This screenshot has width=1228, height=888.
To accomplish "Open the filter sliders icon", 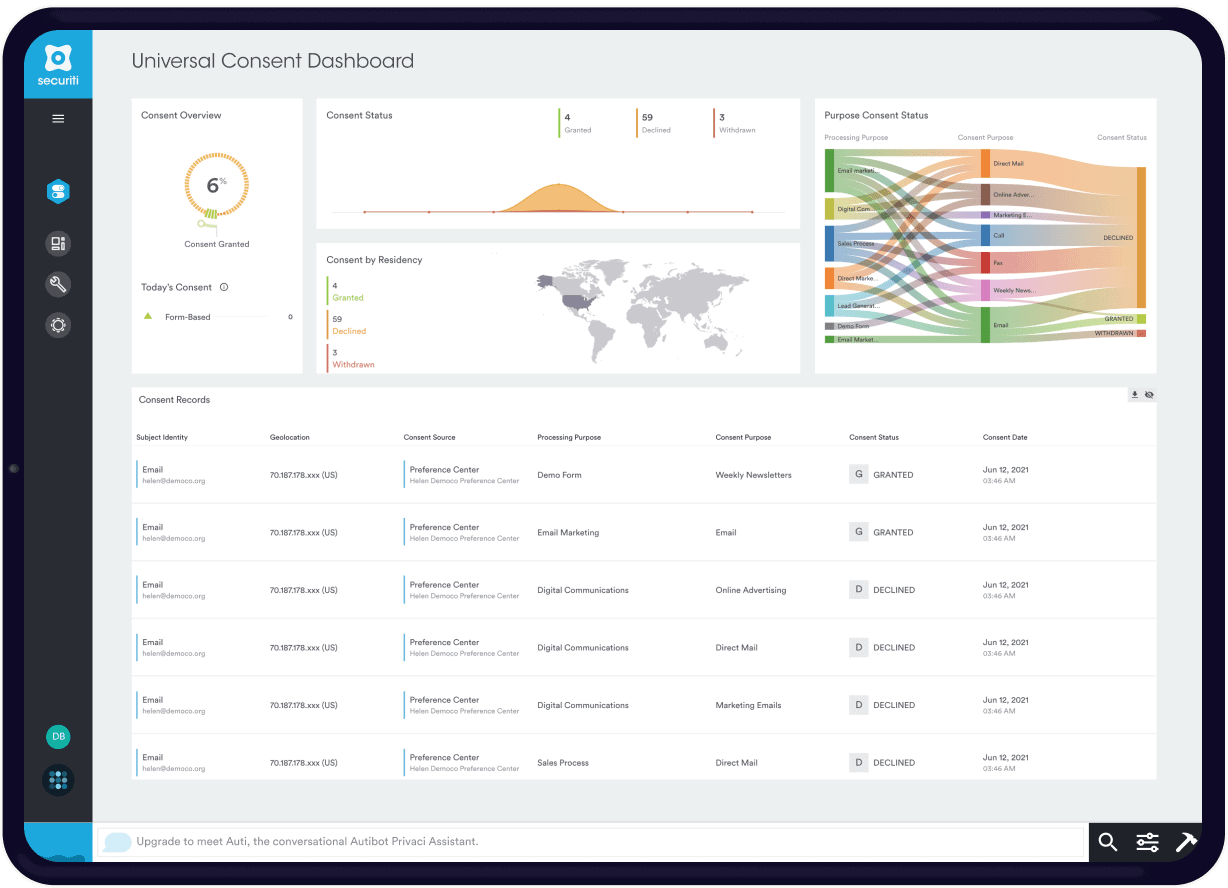I will (x=1147, y=842).
